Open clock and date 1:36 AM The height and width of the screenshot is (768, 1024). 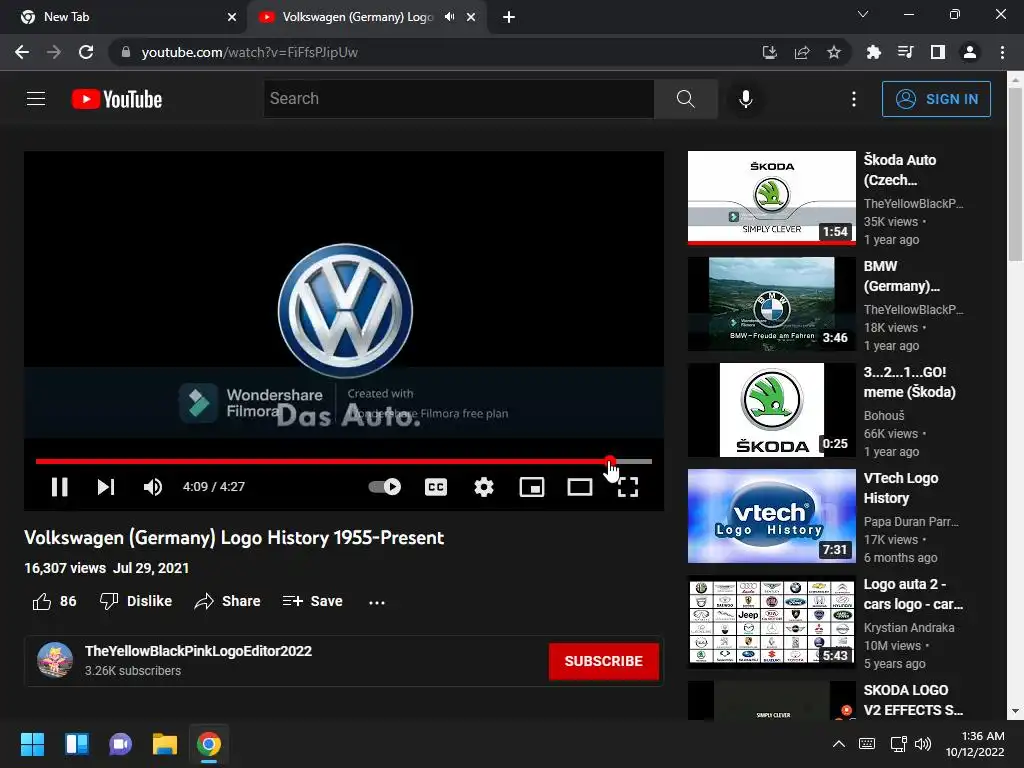975,744
